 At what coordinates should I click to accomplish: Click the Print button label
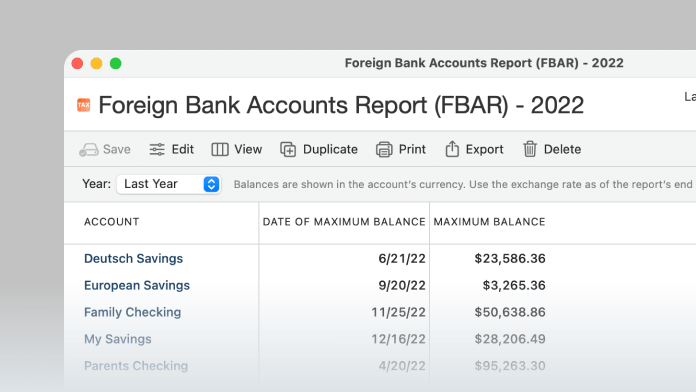point(412,150)
